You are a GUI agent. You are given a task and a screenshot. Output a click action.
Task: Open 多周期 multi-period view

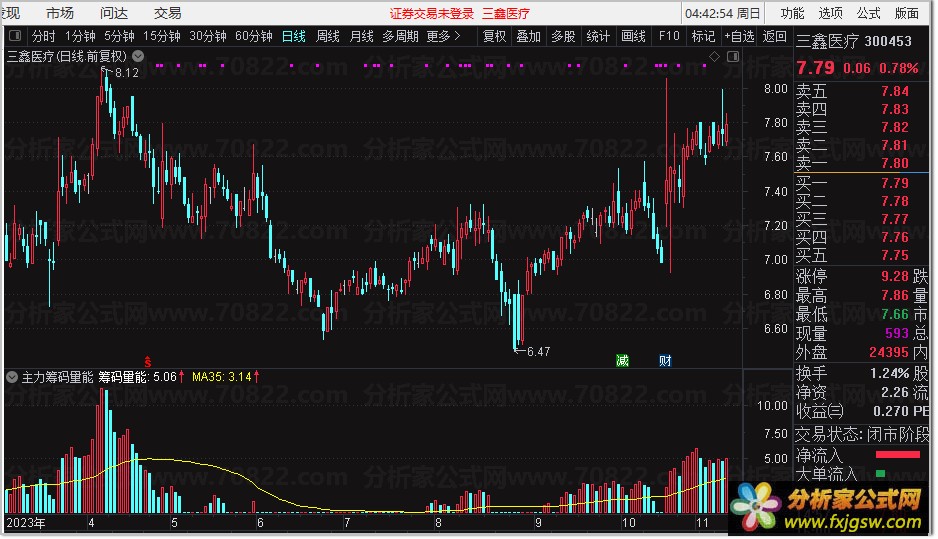400,36
